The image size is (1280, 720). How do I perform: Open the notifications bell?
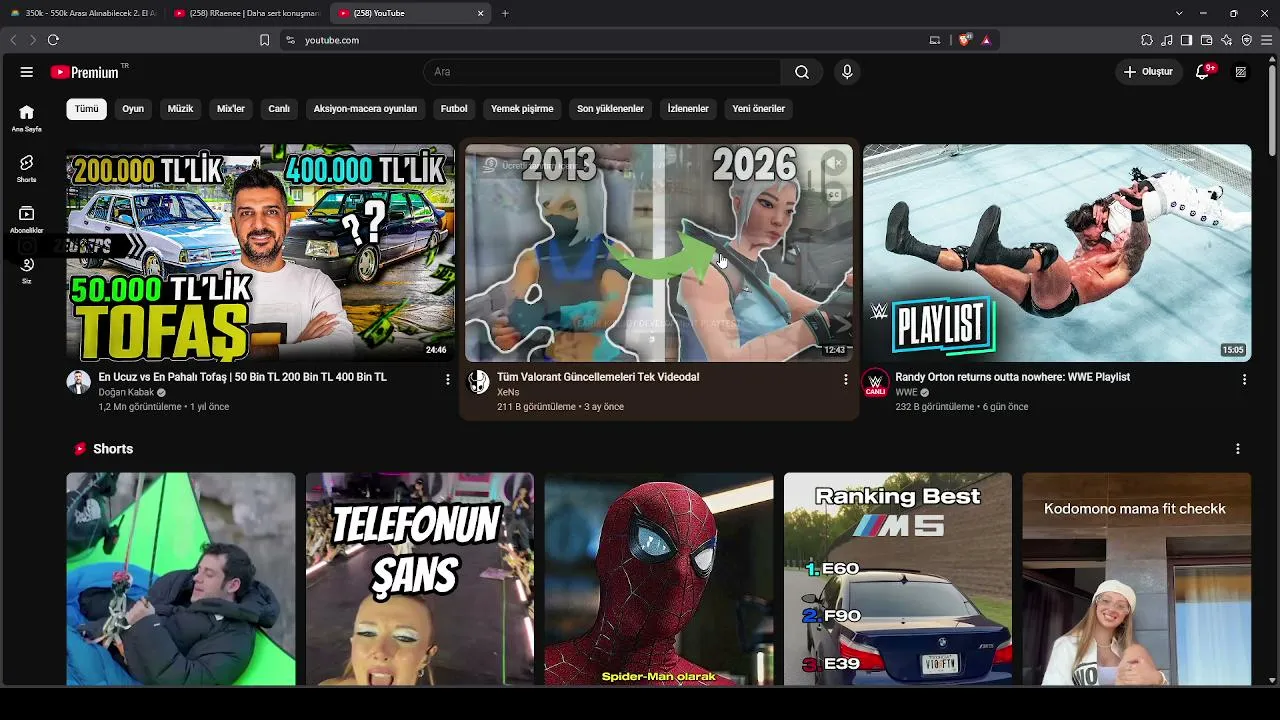click(x=1203, y=72)
